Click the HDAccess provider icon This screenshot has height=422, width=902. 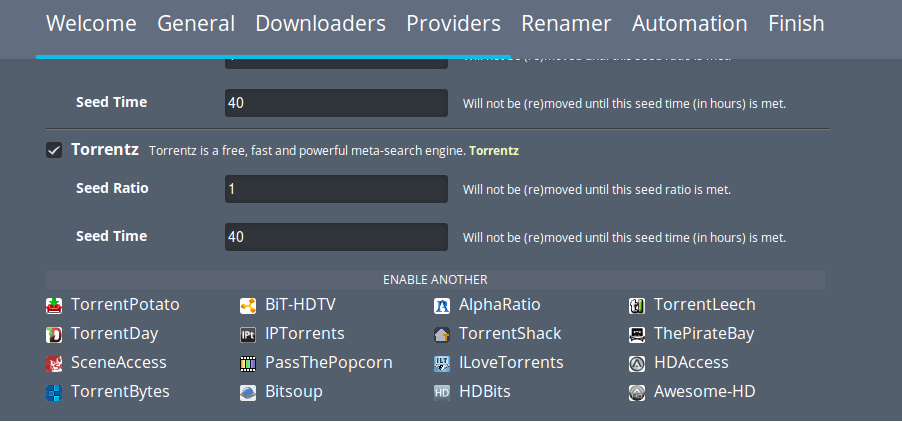coord(637,363)
